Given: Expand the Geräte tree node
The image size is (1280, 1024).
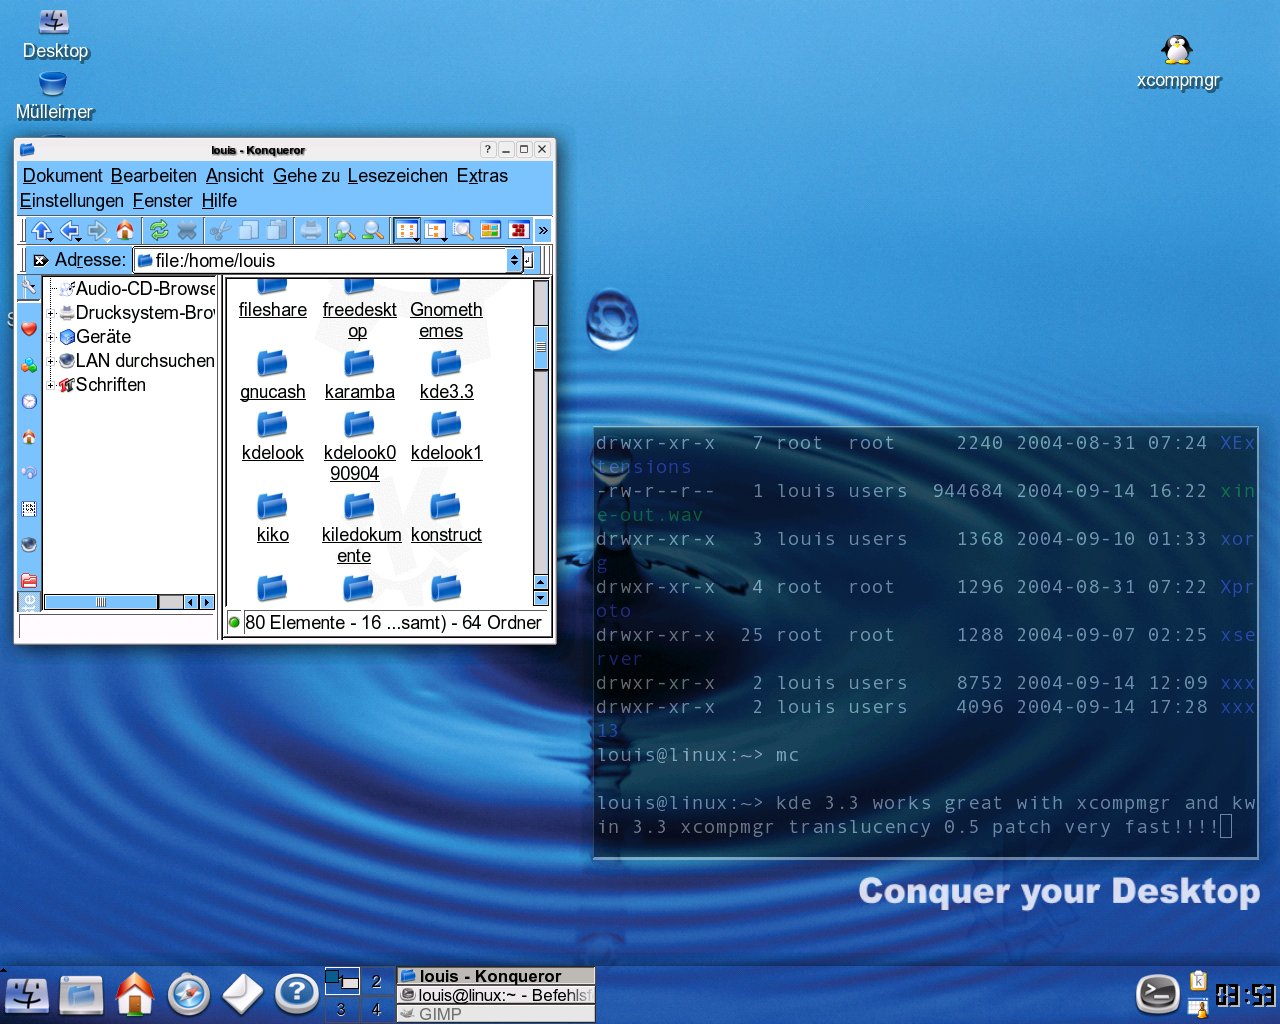Looking at the screenshot, I should pos(51,337).
